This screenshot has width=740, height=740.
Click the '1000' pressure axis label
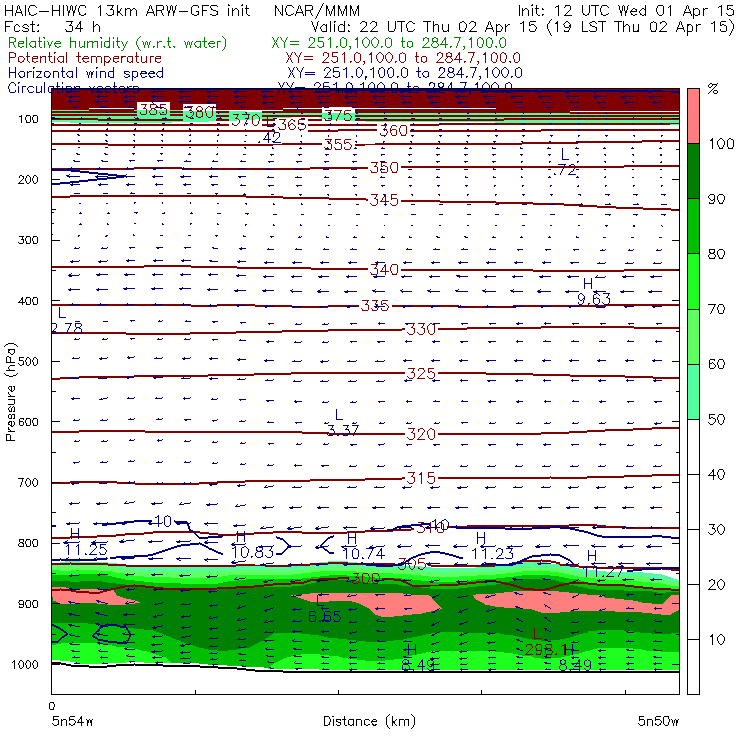tap(24, 664)
